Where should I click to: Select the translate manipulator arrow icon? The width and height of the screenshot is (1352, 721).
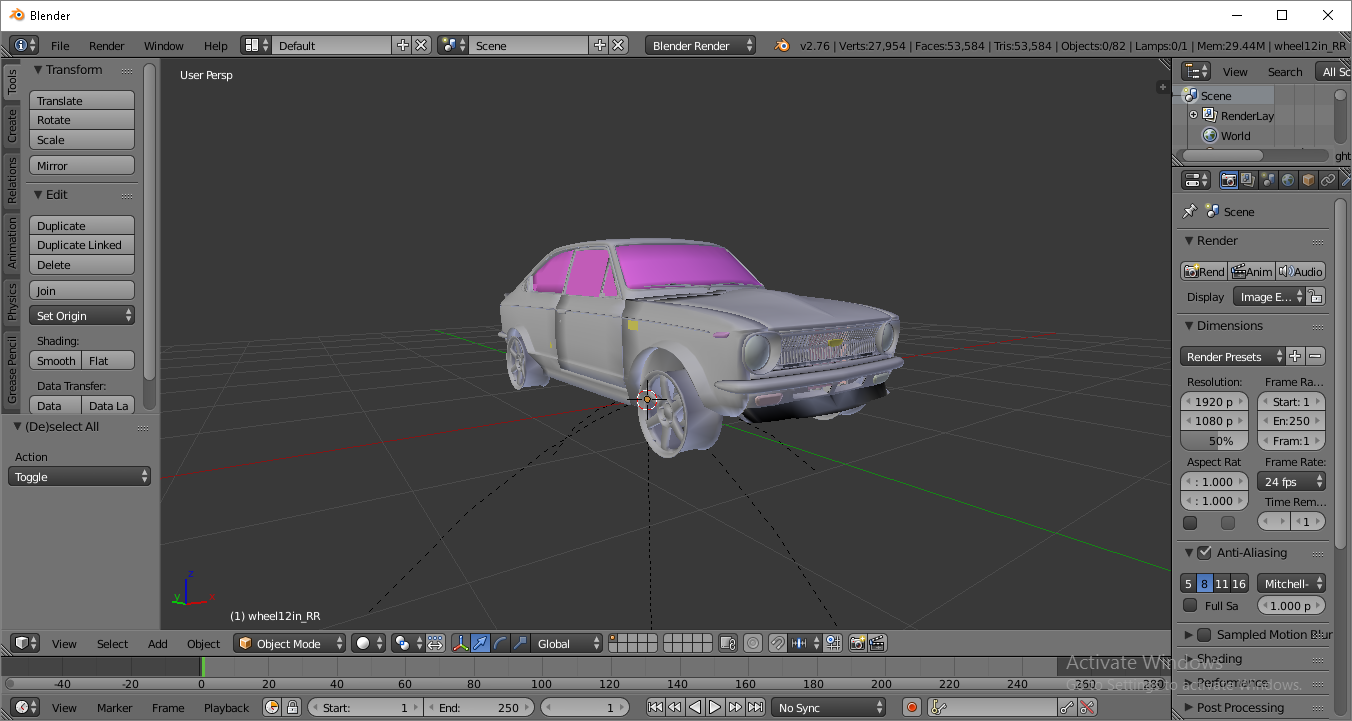pos(480,644)
